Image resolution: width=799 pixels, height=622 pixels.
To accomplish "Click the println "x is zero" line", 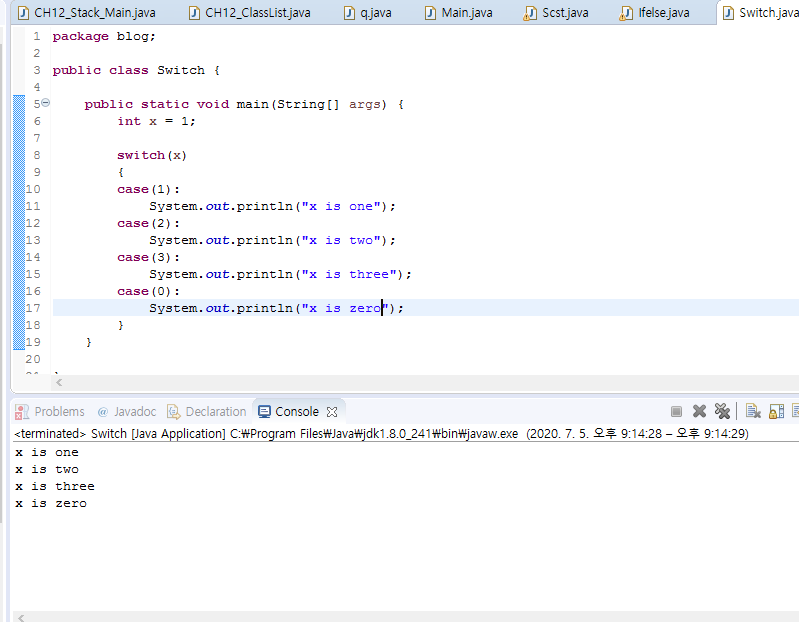I will pyautogui.click(x=276, y=308).
